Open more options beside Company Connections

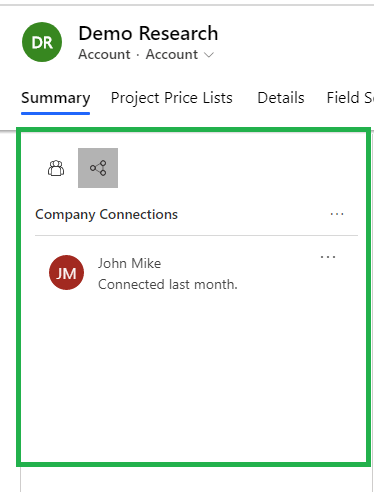click(x=337, y=214)
